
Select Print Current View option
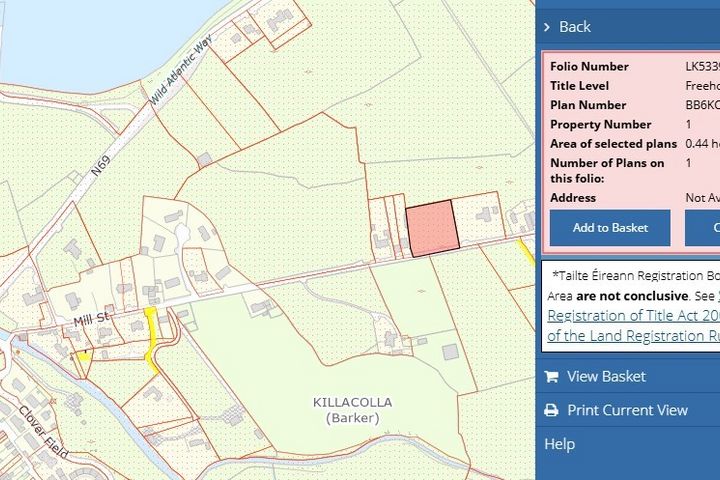(x=627, y=410)
